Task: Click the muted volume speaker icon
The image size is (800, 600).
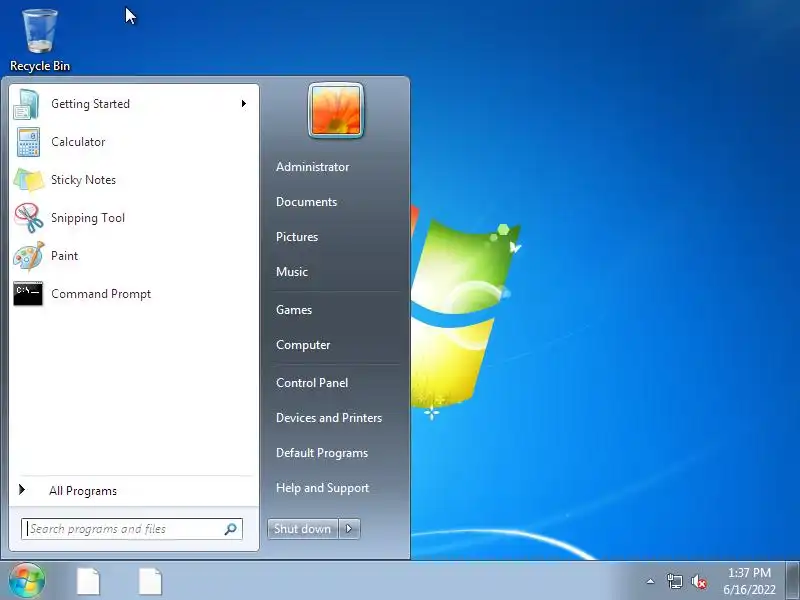Action: [699, 582]
